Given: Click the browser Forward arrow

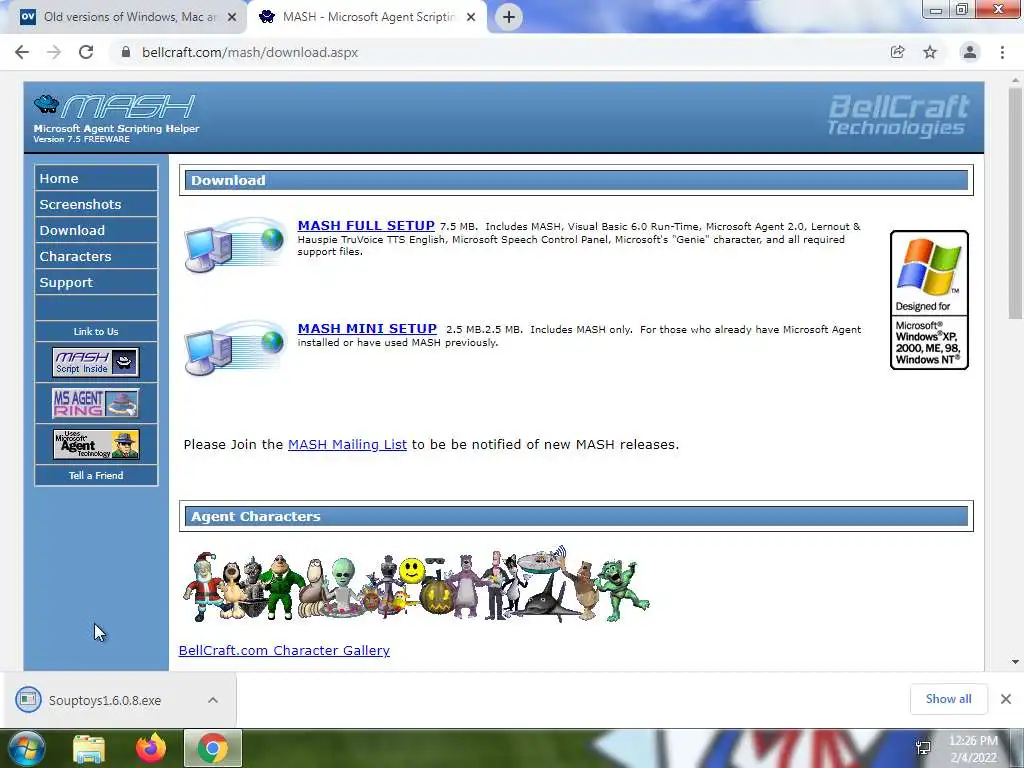Looking at the screenshot, I should coord(54,52).
